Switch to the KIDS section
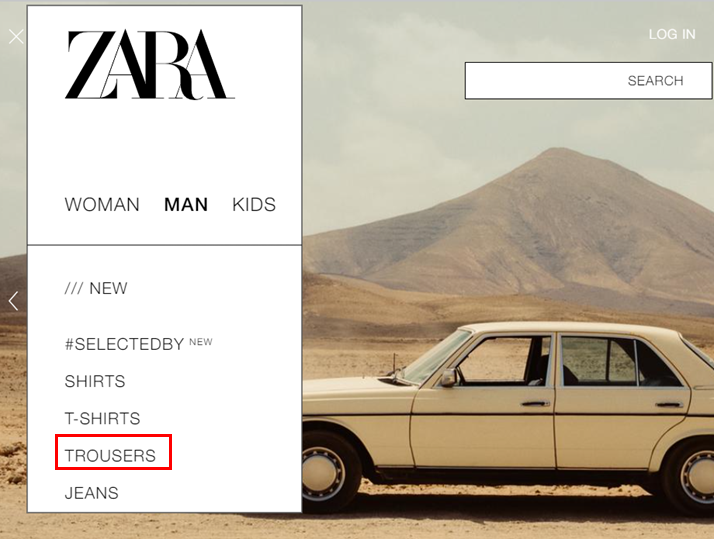This screenshot has width=714, height=539. (x=254, y=205)
